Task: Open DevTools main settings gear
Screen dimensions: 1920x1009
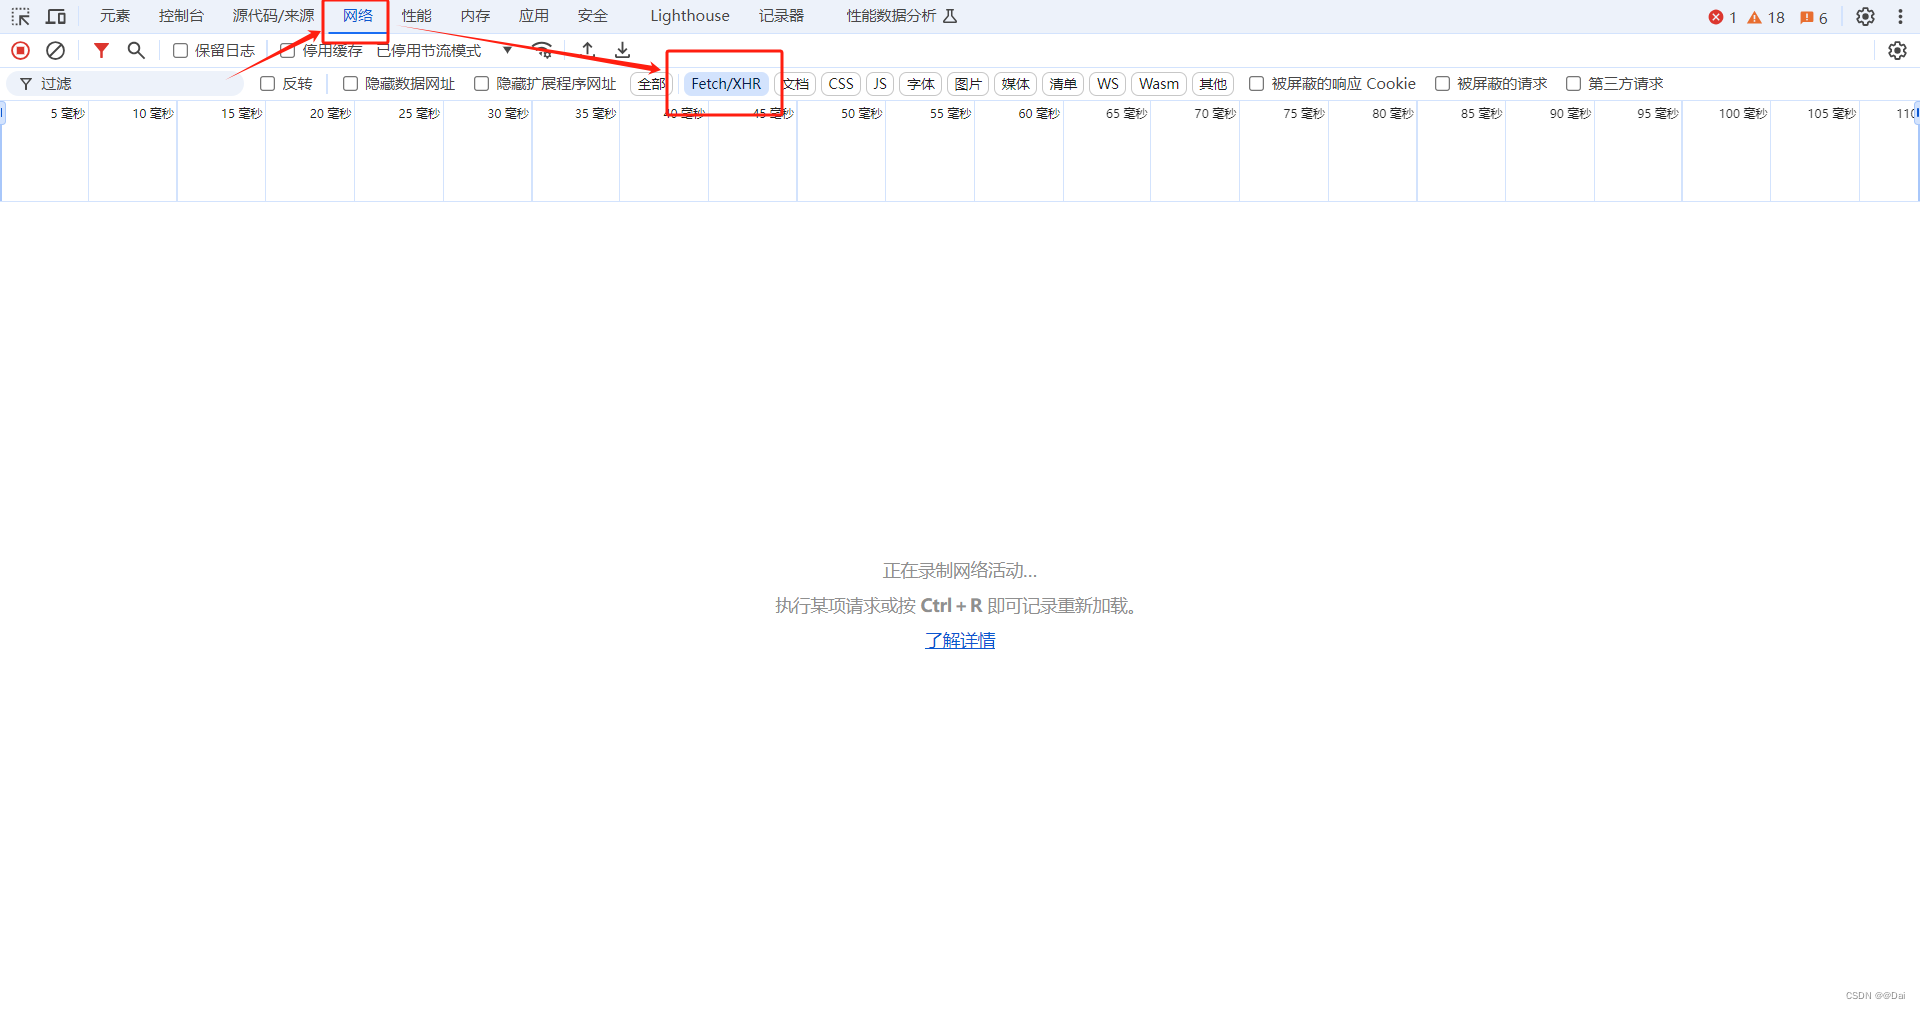Action: point(1865,16)
